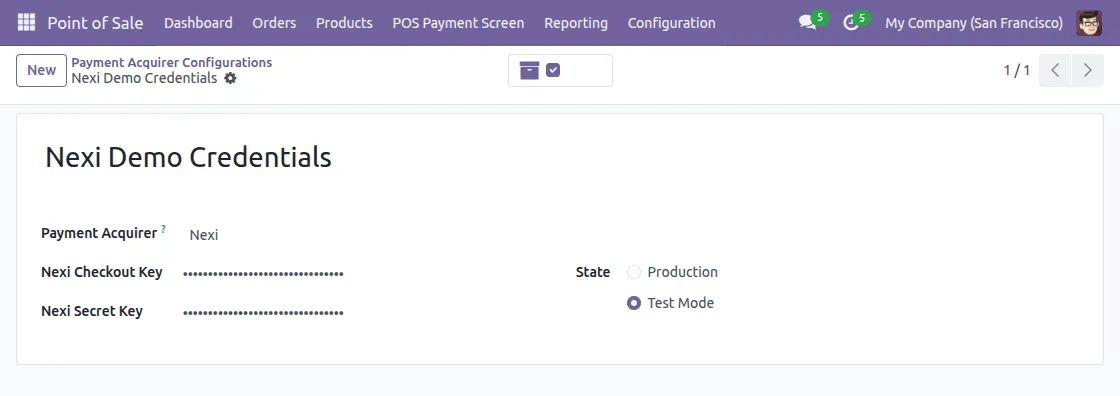This screenshot has width=1120, height=396.
Task: Click the archive box icon
Action: [529, 70]
